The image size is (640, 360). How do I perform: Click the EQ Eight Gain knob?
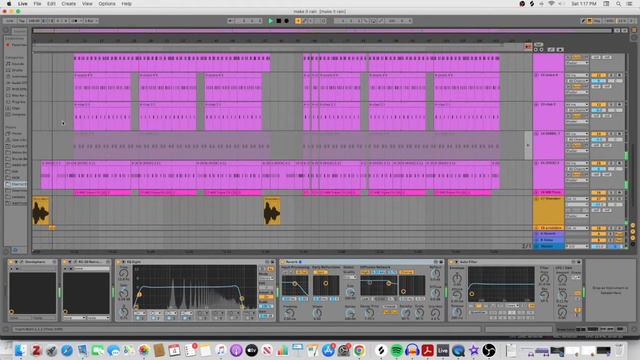[x=124, y=293]
